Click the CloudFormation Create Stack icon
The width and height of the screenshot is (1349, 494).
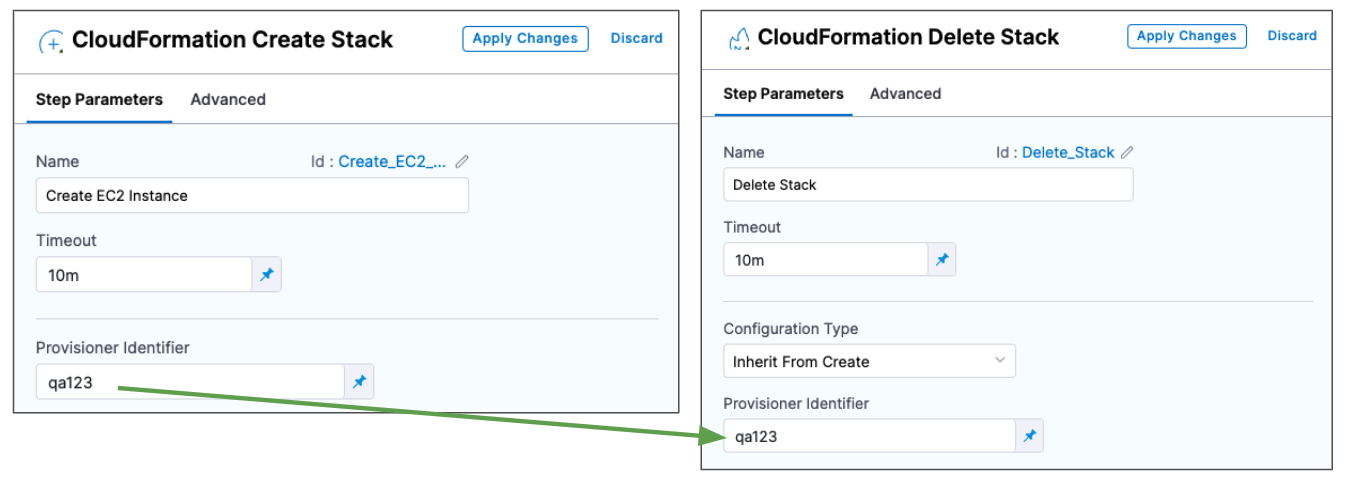click(x=50, y=42)
